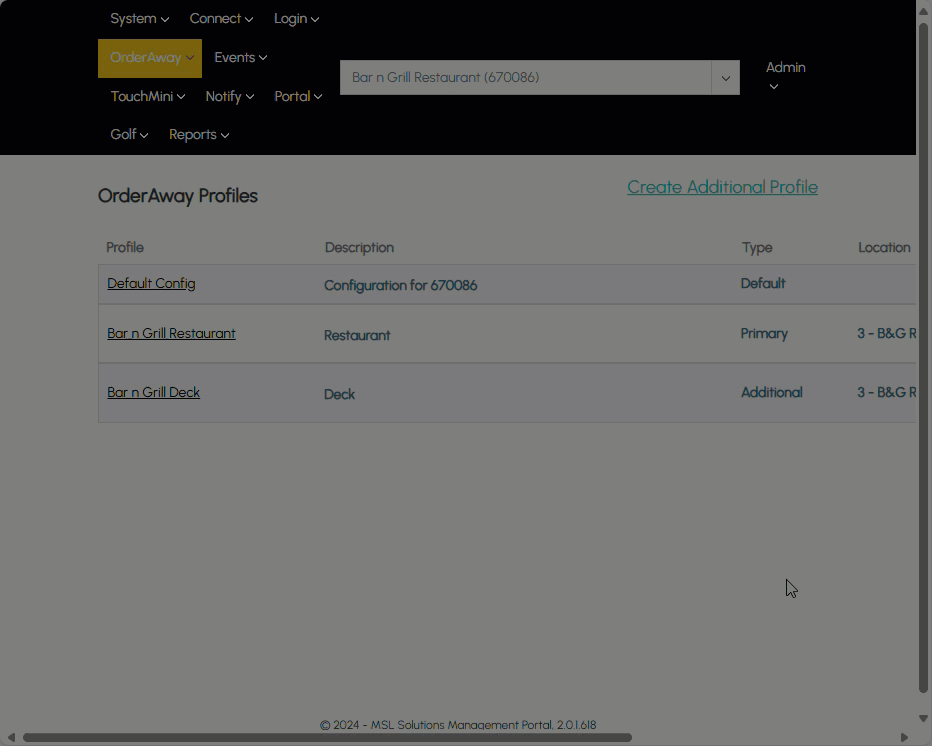Open the Portal menu

point(298,97)
